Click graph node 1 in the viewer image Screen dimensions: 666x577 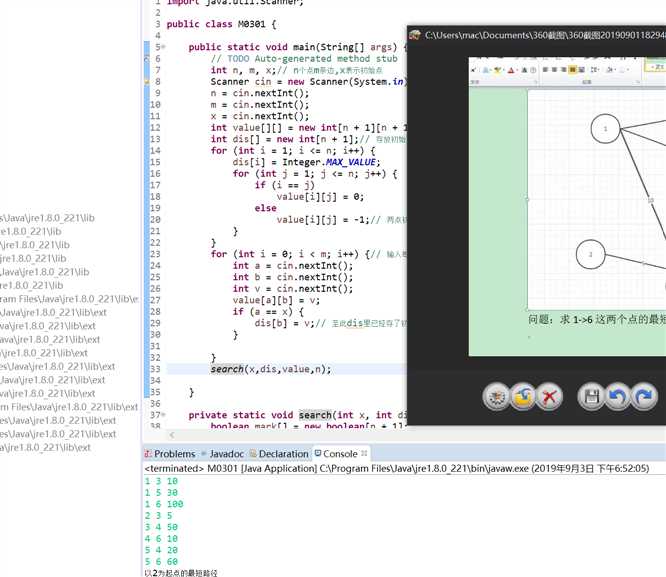click(x=605, y=128)
